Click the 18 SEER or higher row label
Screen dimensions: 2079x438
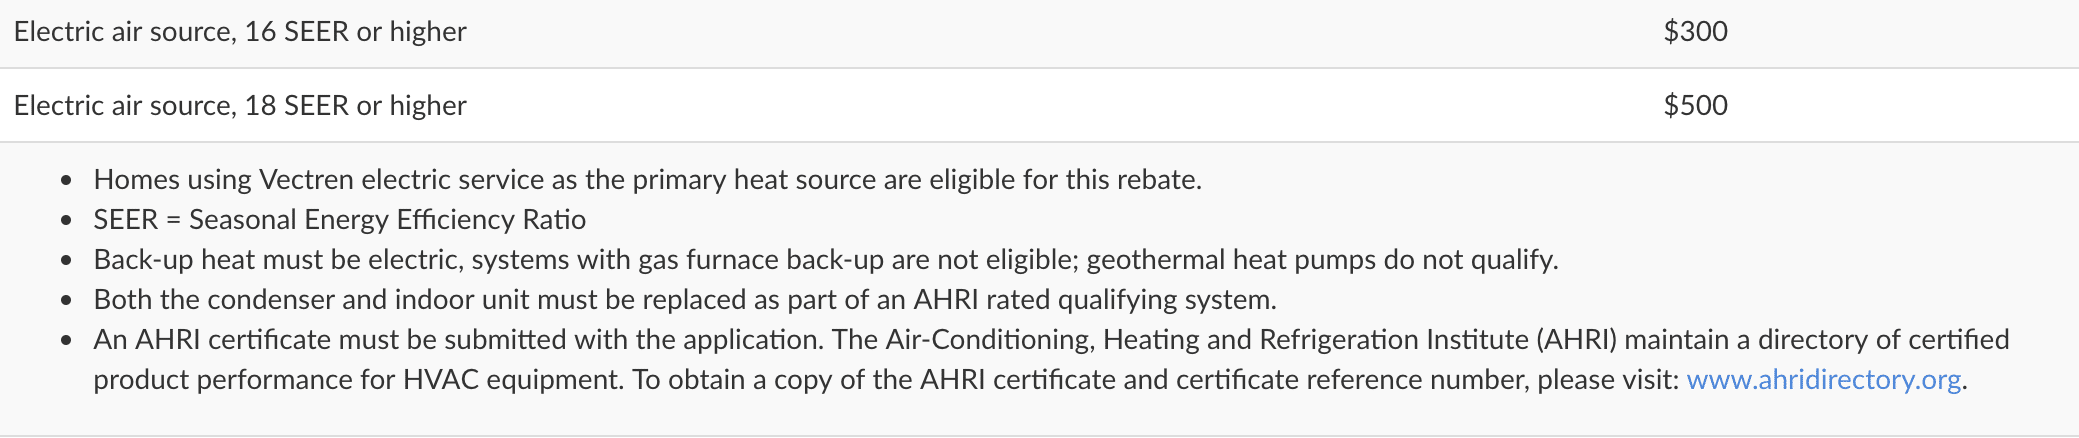point(240,106)
